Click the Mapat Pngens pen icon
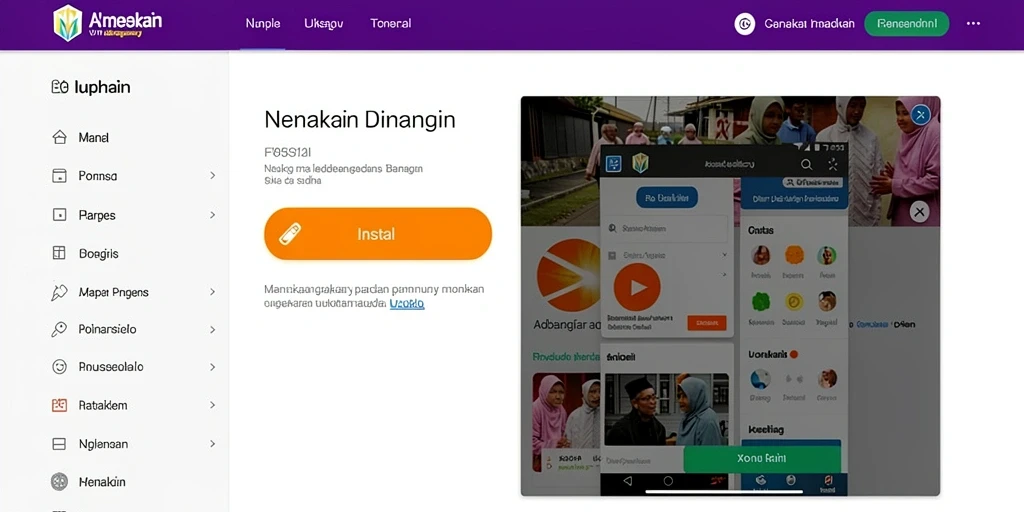 59,292
